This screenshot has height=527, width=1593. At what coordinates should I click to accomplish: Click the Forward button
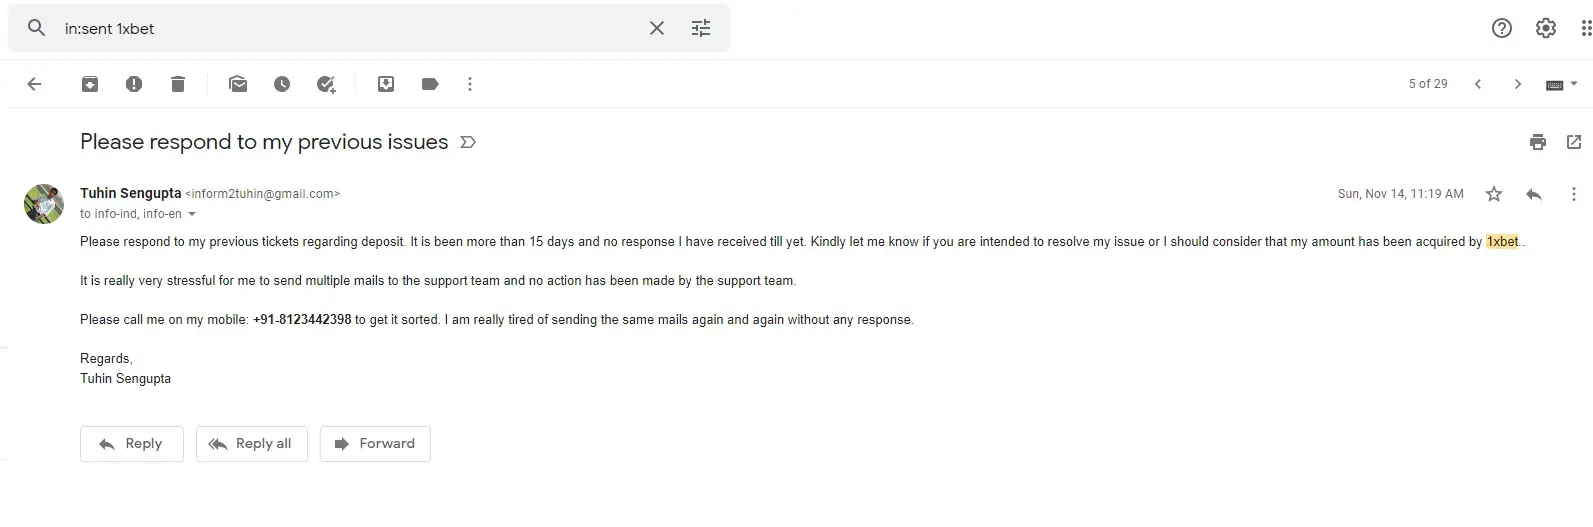coord(375,444)
